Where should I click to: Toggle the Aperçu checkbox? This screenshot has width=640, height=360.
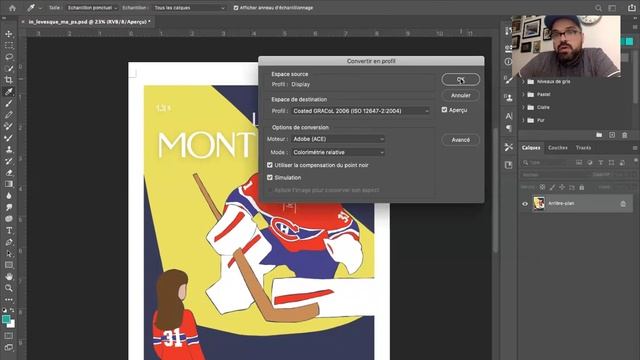coord(444,110)
